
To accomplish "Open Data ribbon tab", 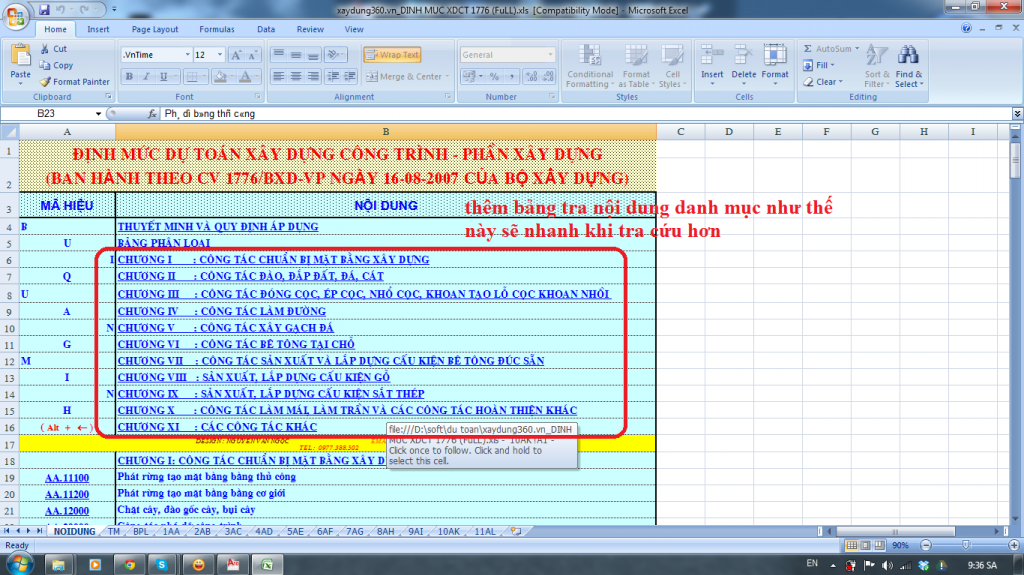I will (x=266, y=29).
